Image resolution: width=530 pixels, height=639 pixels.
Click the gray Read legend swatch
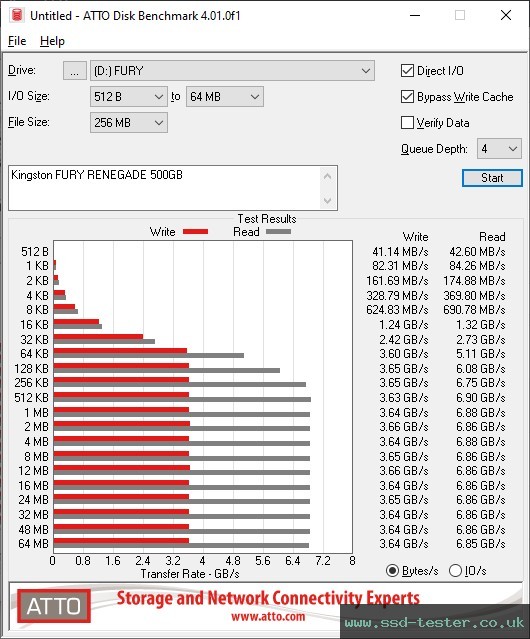pos(279,231)
